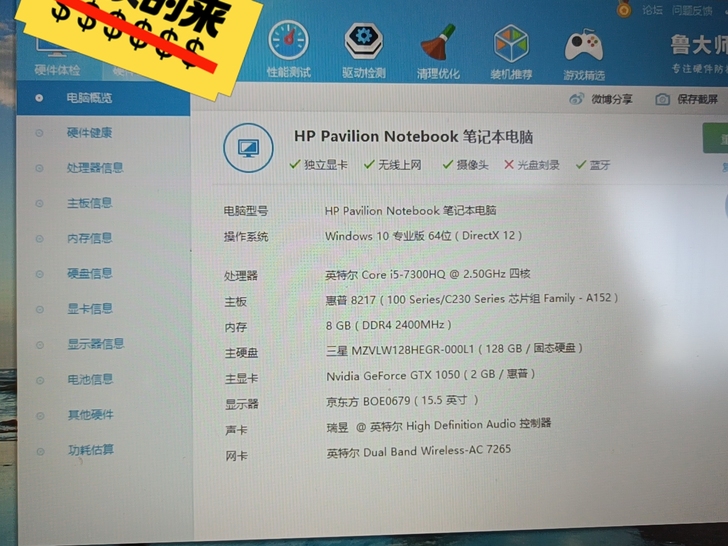The height and width of the screenshot is (546, 728).
Task: Click the 鲁大师 logo text
Action: 699,46
